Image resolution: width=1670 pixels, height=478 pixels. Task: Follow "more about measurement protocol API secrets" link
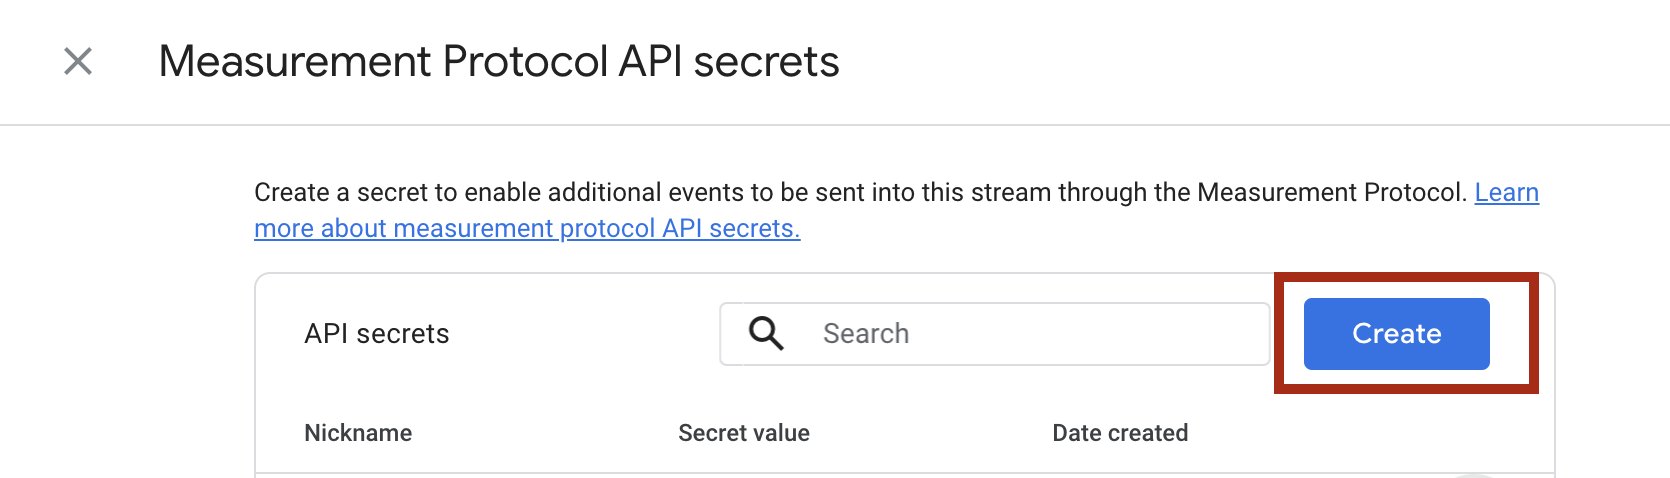point(527,229)
